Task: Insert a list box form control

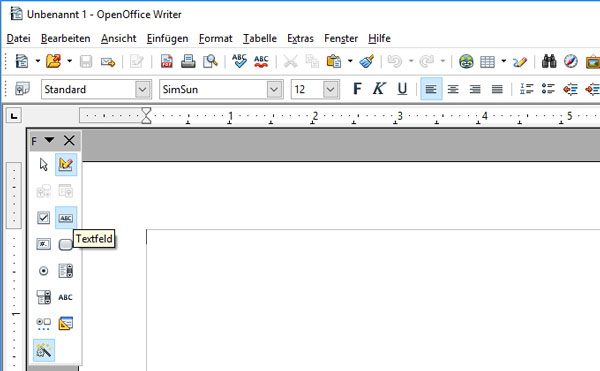Action: click(65, 271)
